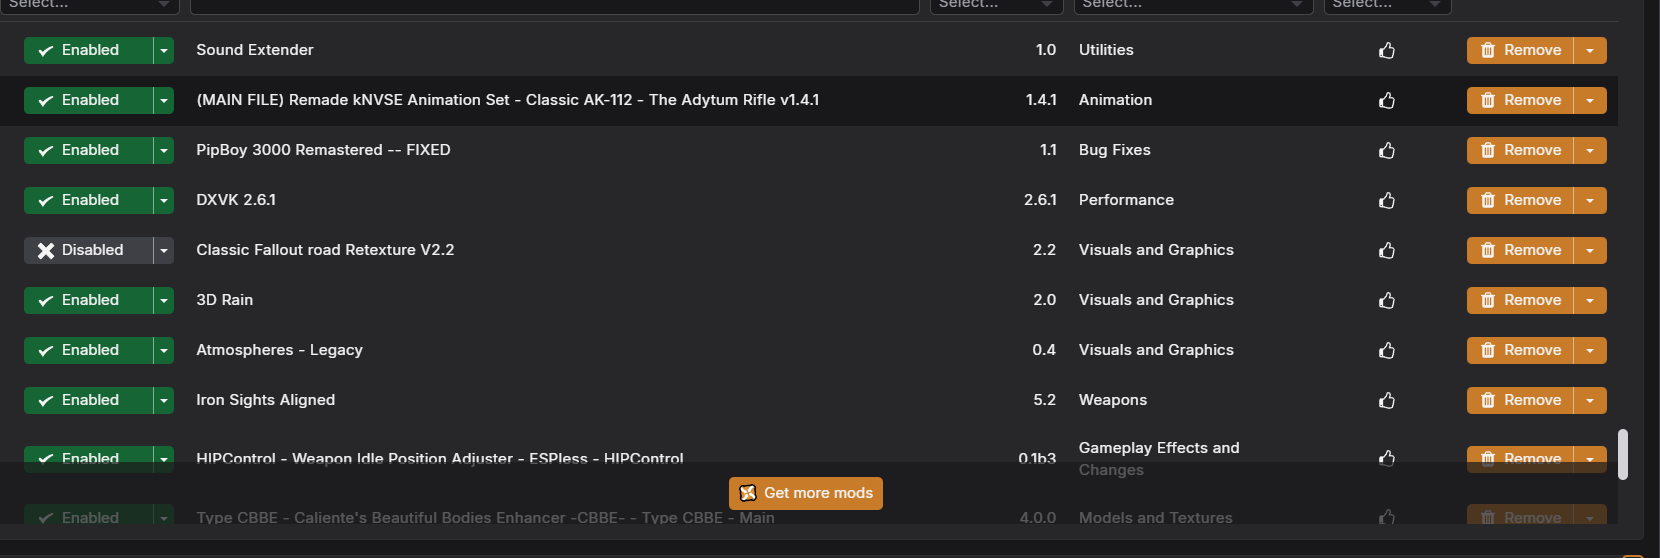1660x558 pixels.
Task: Click the vertical scrollbar thumb of mod list
Action: (x=1623, y=455)
